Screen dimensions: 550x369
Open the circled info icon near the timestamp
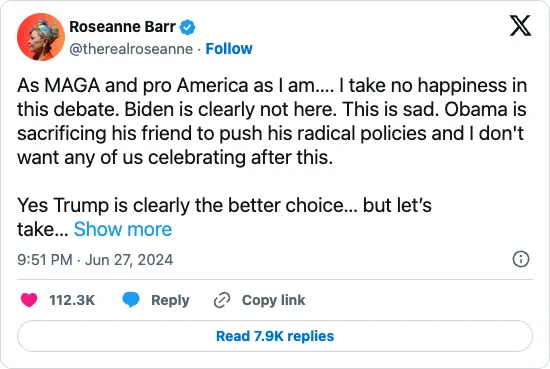coord(521,260)
